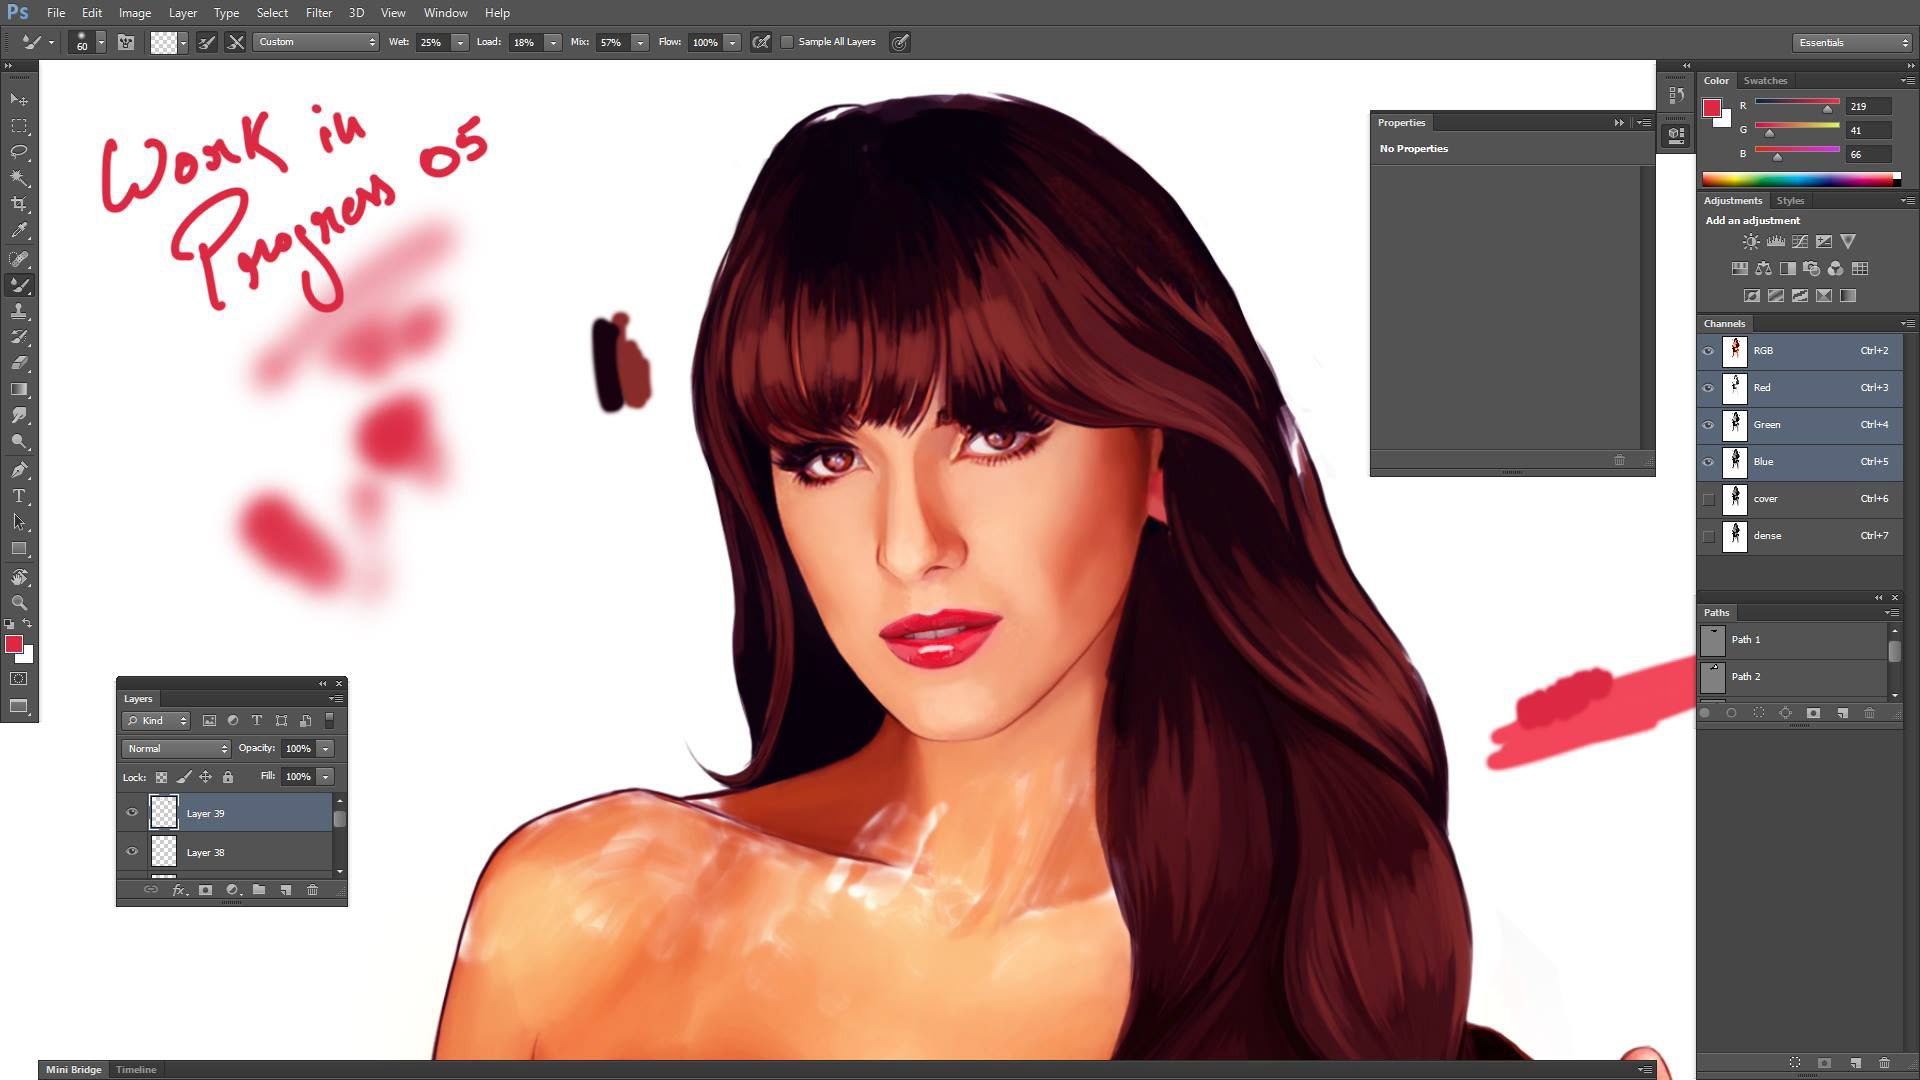Click the color spectrum ramp
The width and height of the screenshot is (1920, 1080).
(1801, 179)
